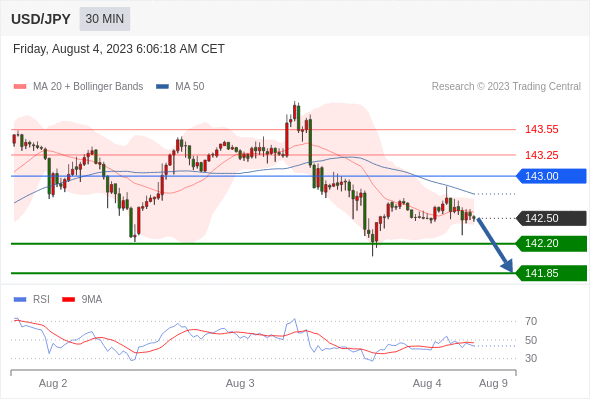590x400 pixels.
Task: Toggle the 9MA legend entry
Action: pyautogui.click(x=82, y=300)
